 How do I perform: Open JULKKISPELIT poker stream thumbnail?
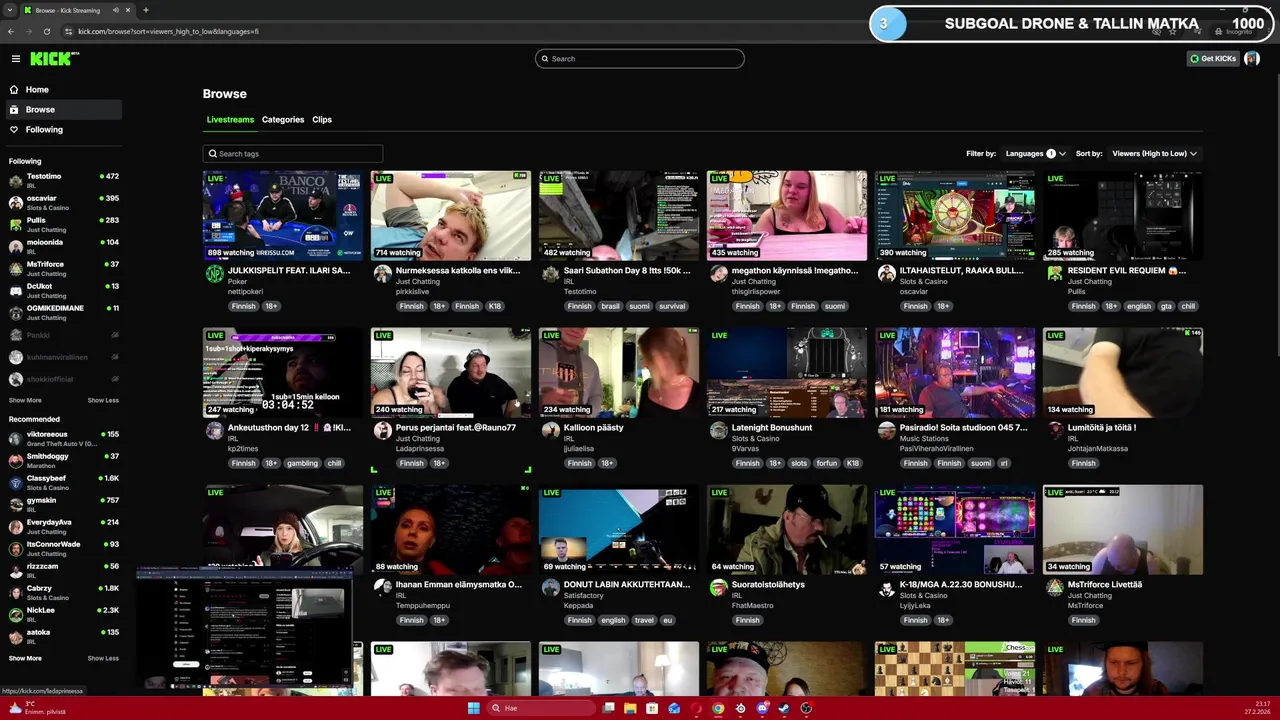[283, 216]
